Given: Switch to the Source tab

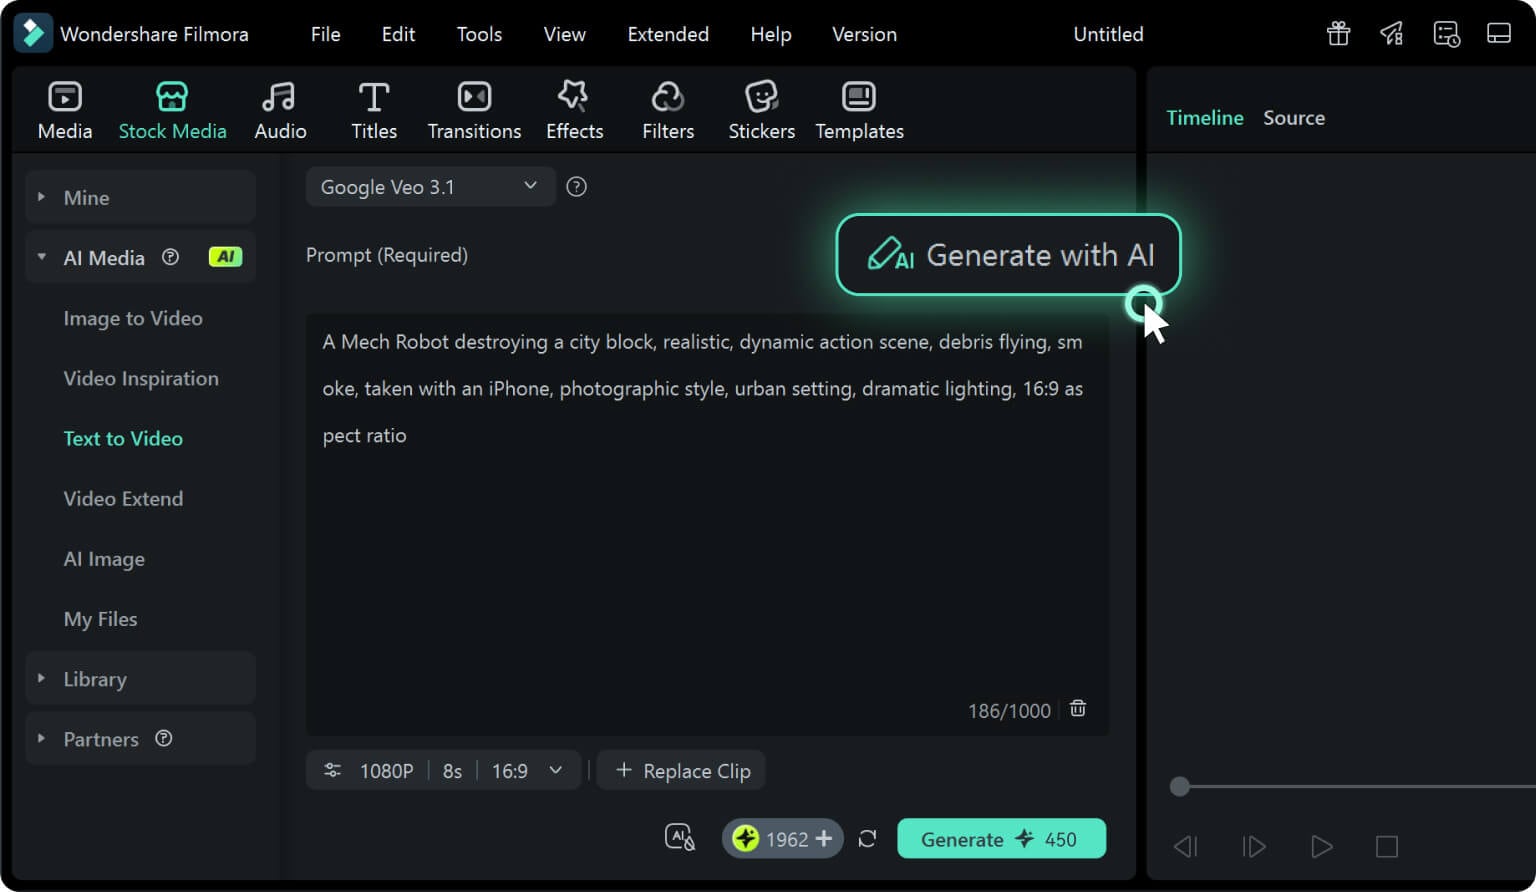Looking at the screenshot, I should pos(1294,117).
